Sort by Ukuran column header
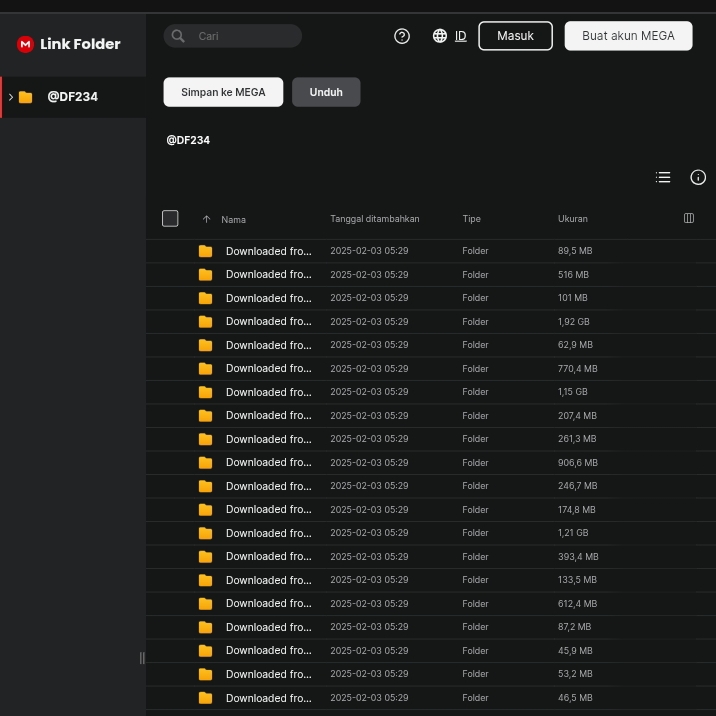This screenshot has width=716, height=716. pos(572,219)
